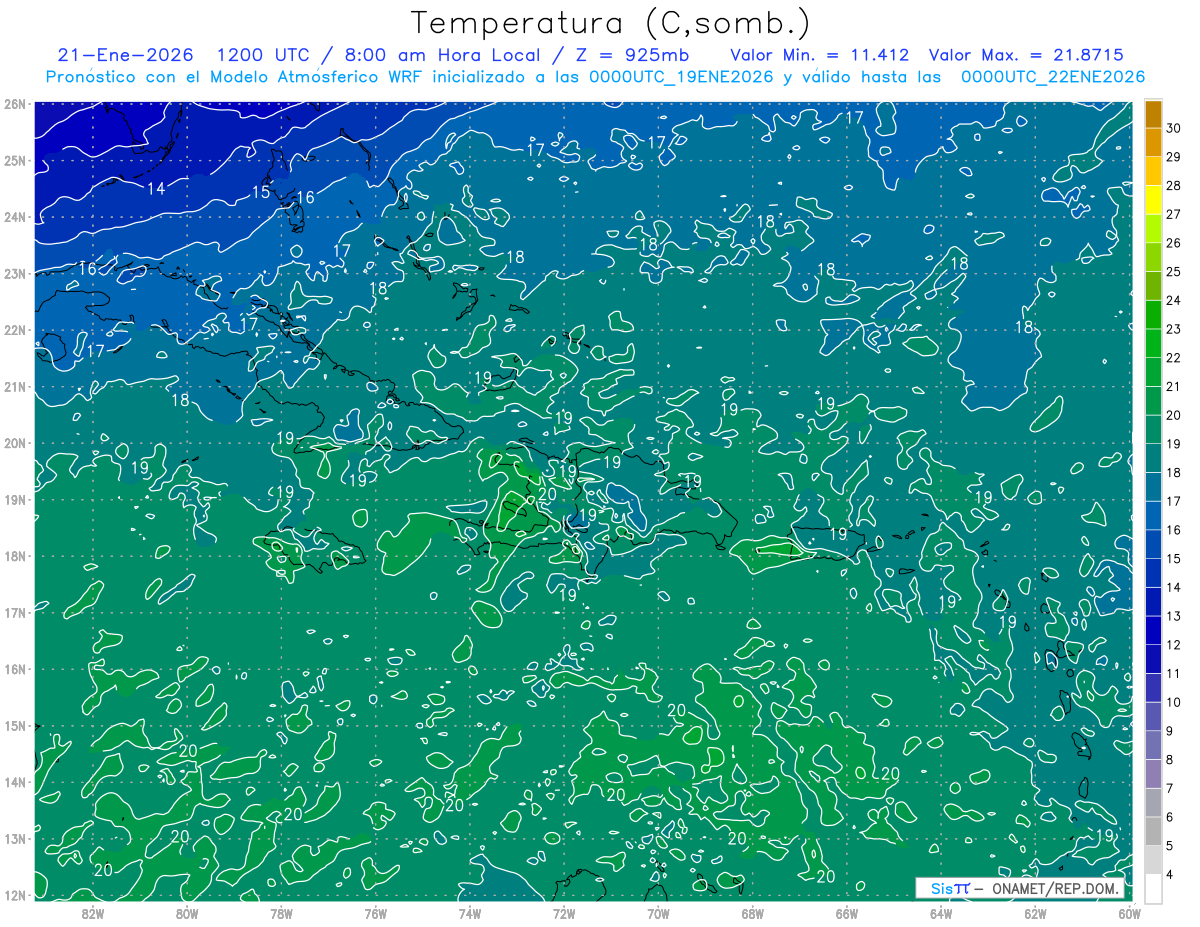Screen dimensions: 1200x927
Task: Click the legend value '30'
Action: pos(1174,128)
